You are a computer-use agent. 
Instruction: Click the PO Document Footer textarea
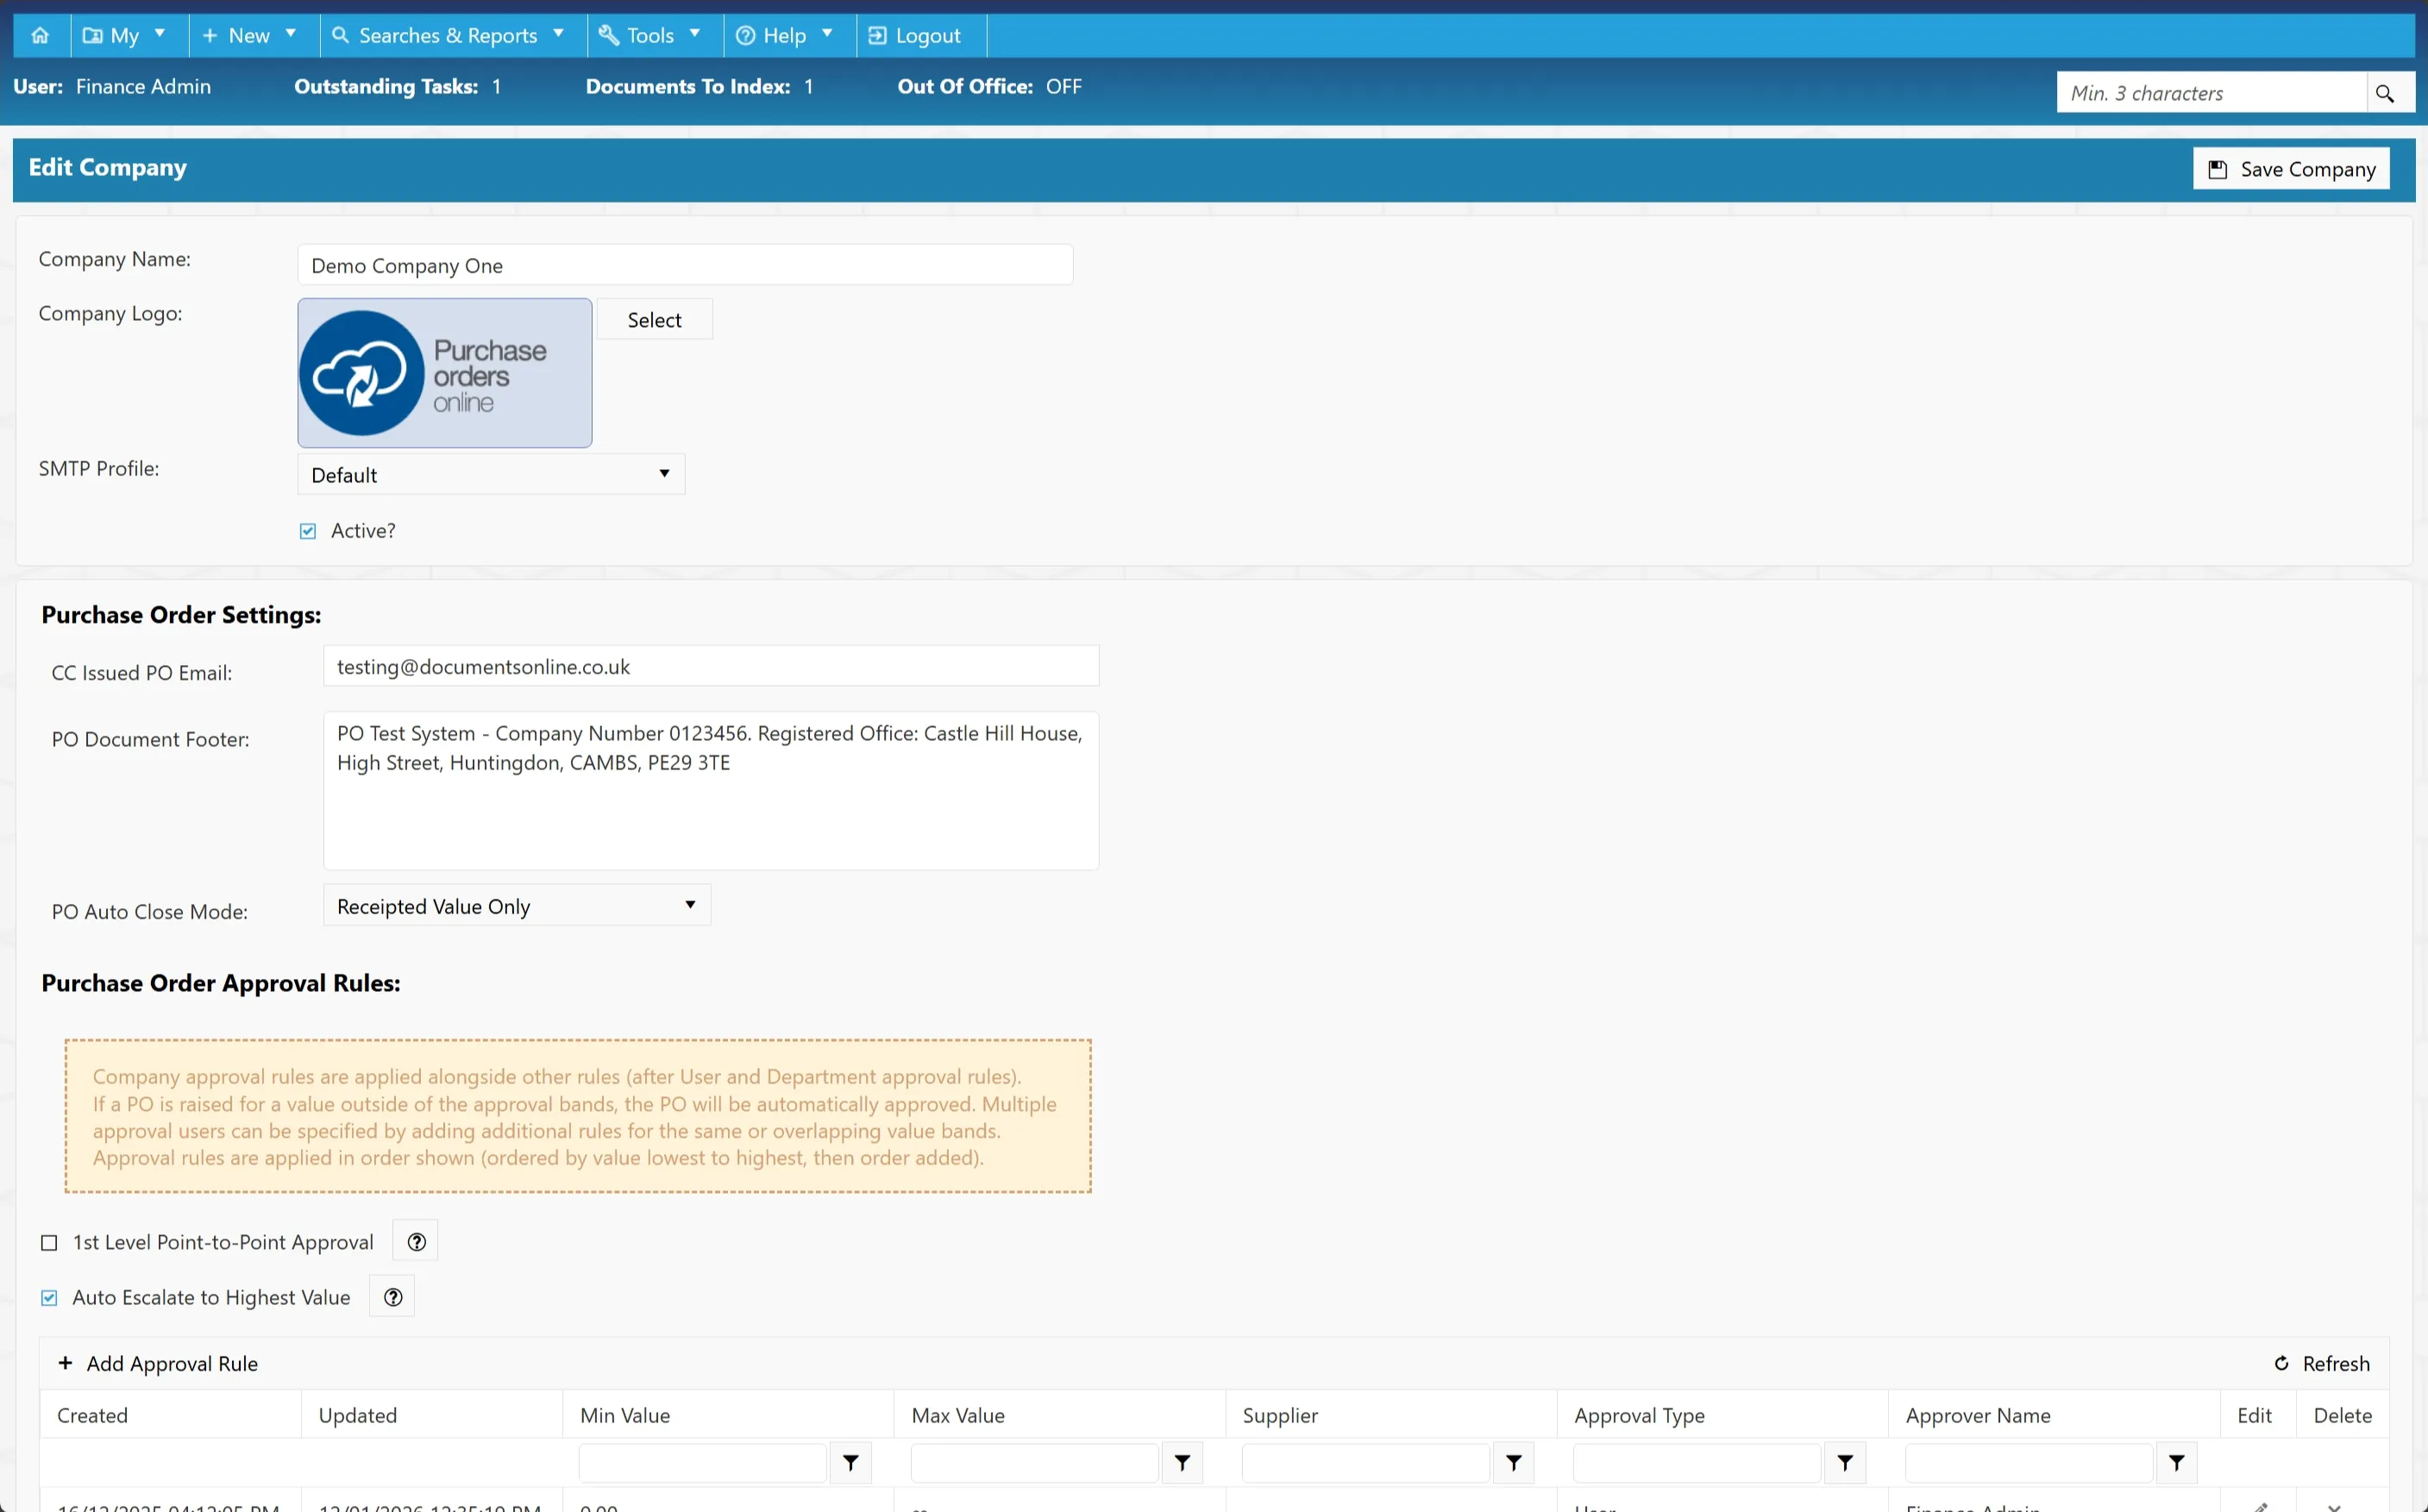coord(711,790)
